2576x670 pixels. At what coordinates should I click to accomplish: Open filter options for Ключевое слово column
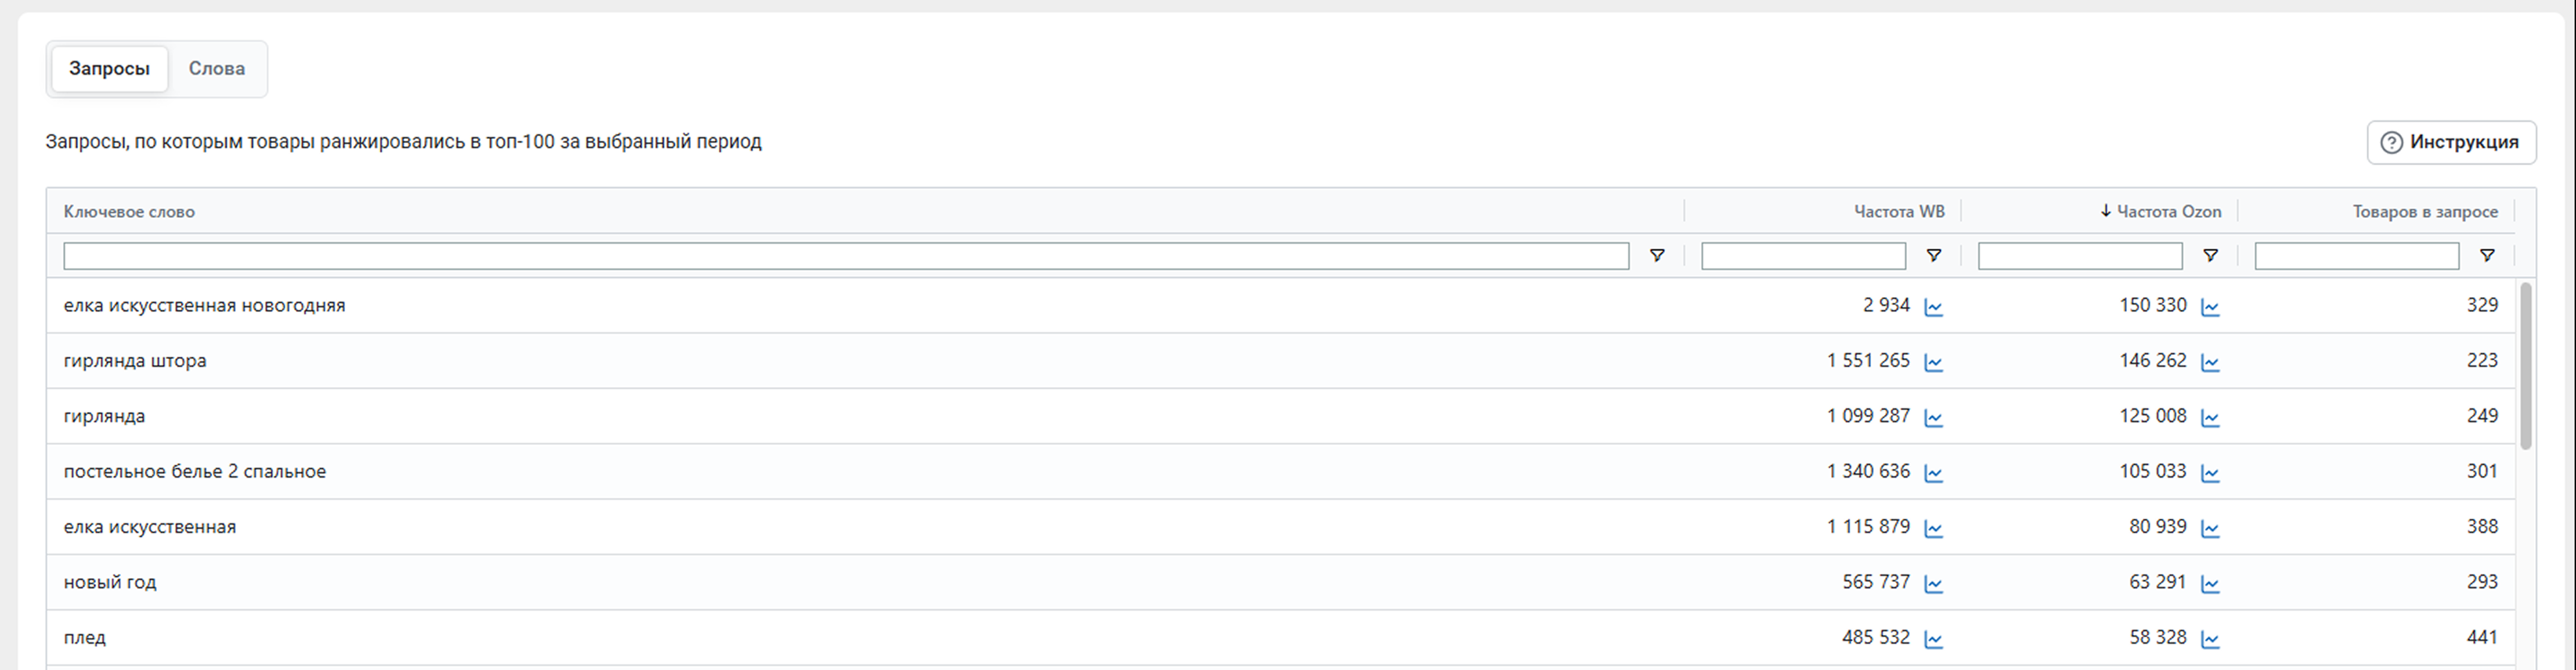tap(1656, 256)
